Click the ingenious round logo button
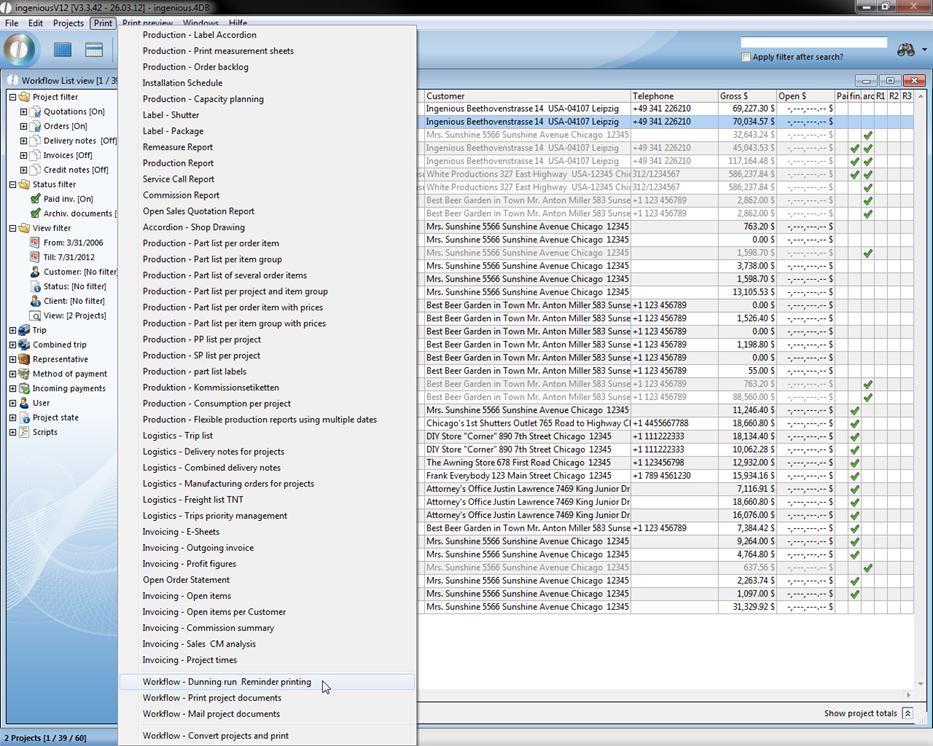The width and height of the screenshot is (933, 746). pos(20,50)
